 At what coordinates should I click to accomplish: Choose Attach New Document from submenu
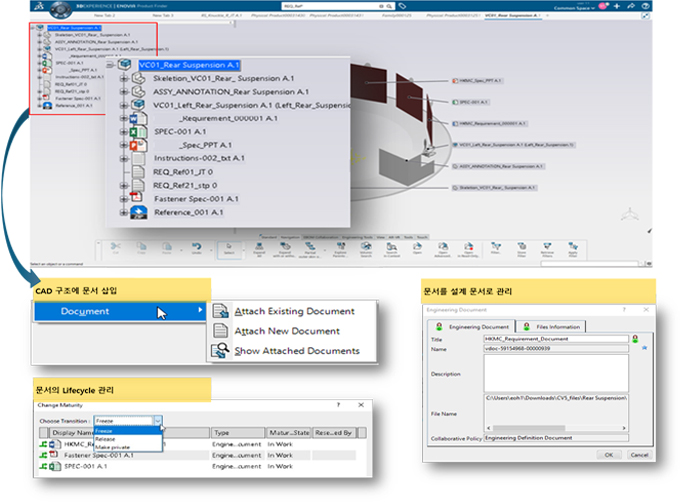(286, 331)
